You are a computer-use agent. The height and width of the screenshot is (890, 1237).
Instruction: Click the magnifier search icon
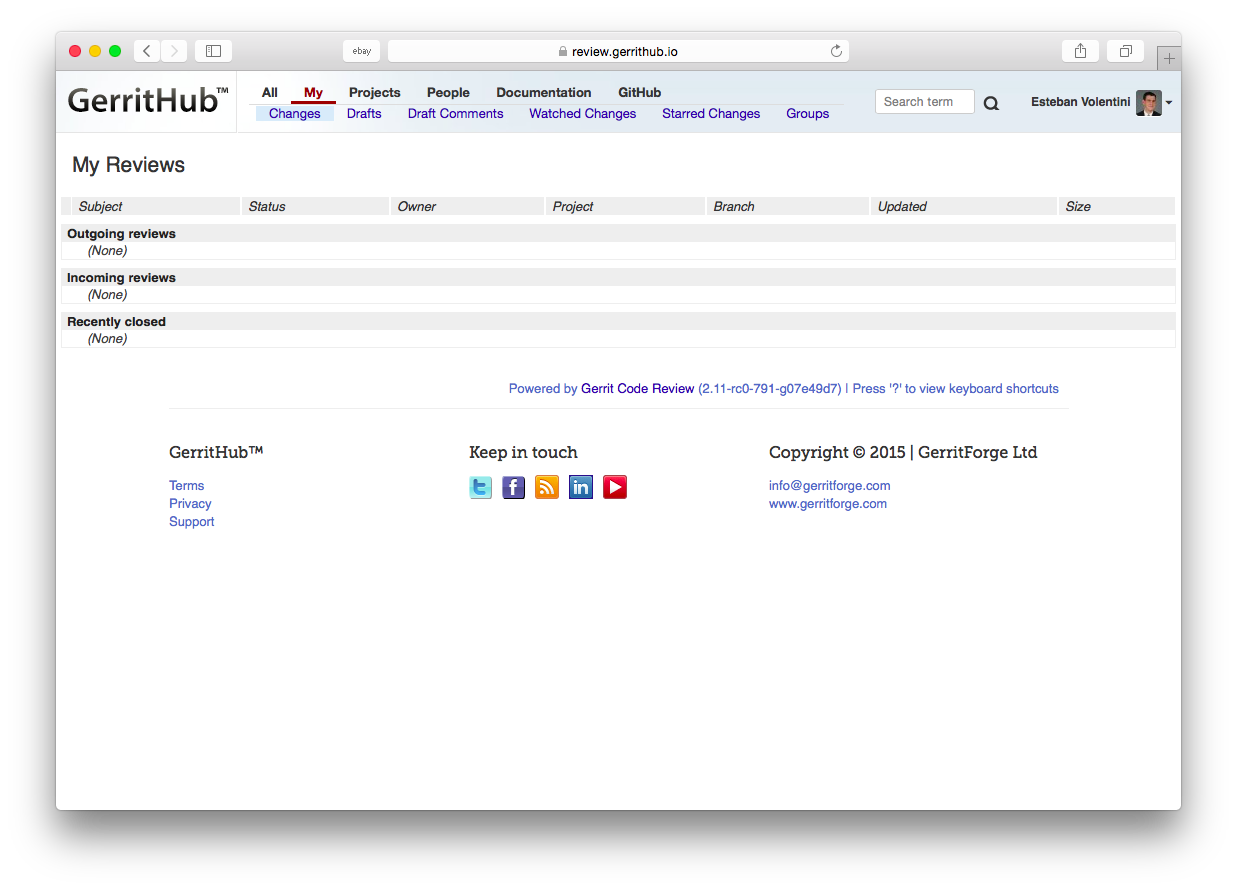tap(991, 103)
